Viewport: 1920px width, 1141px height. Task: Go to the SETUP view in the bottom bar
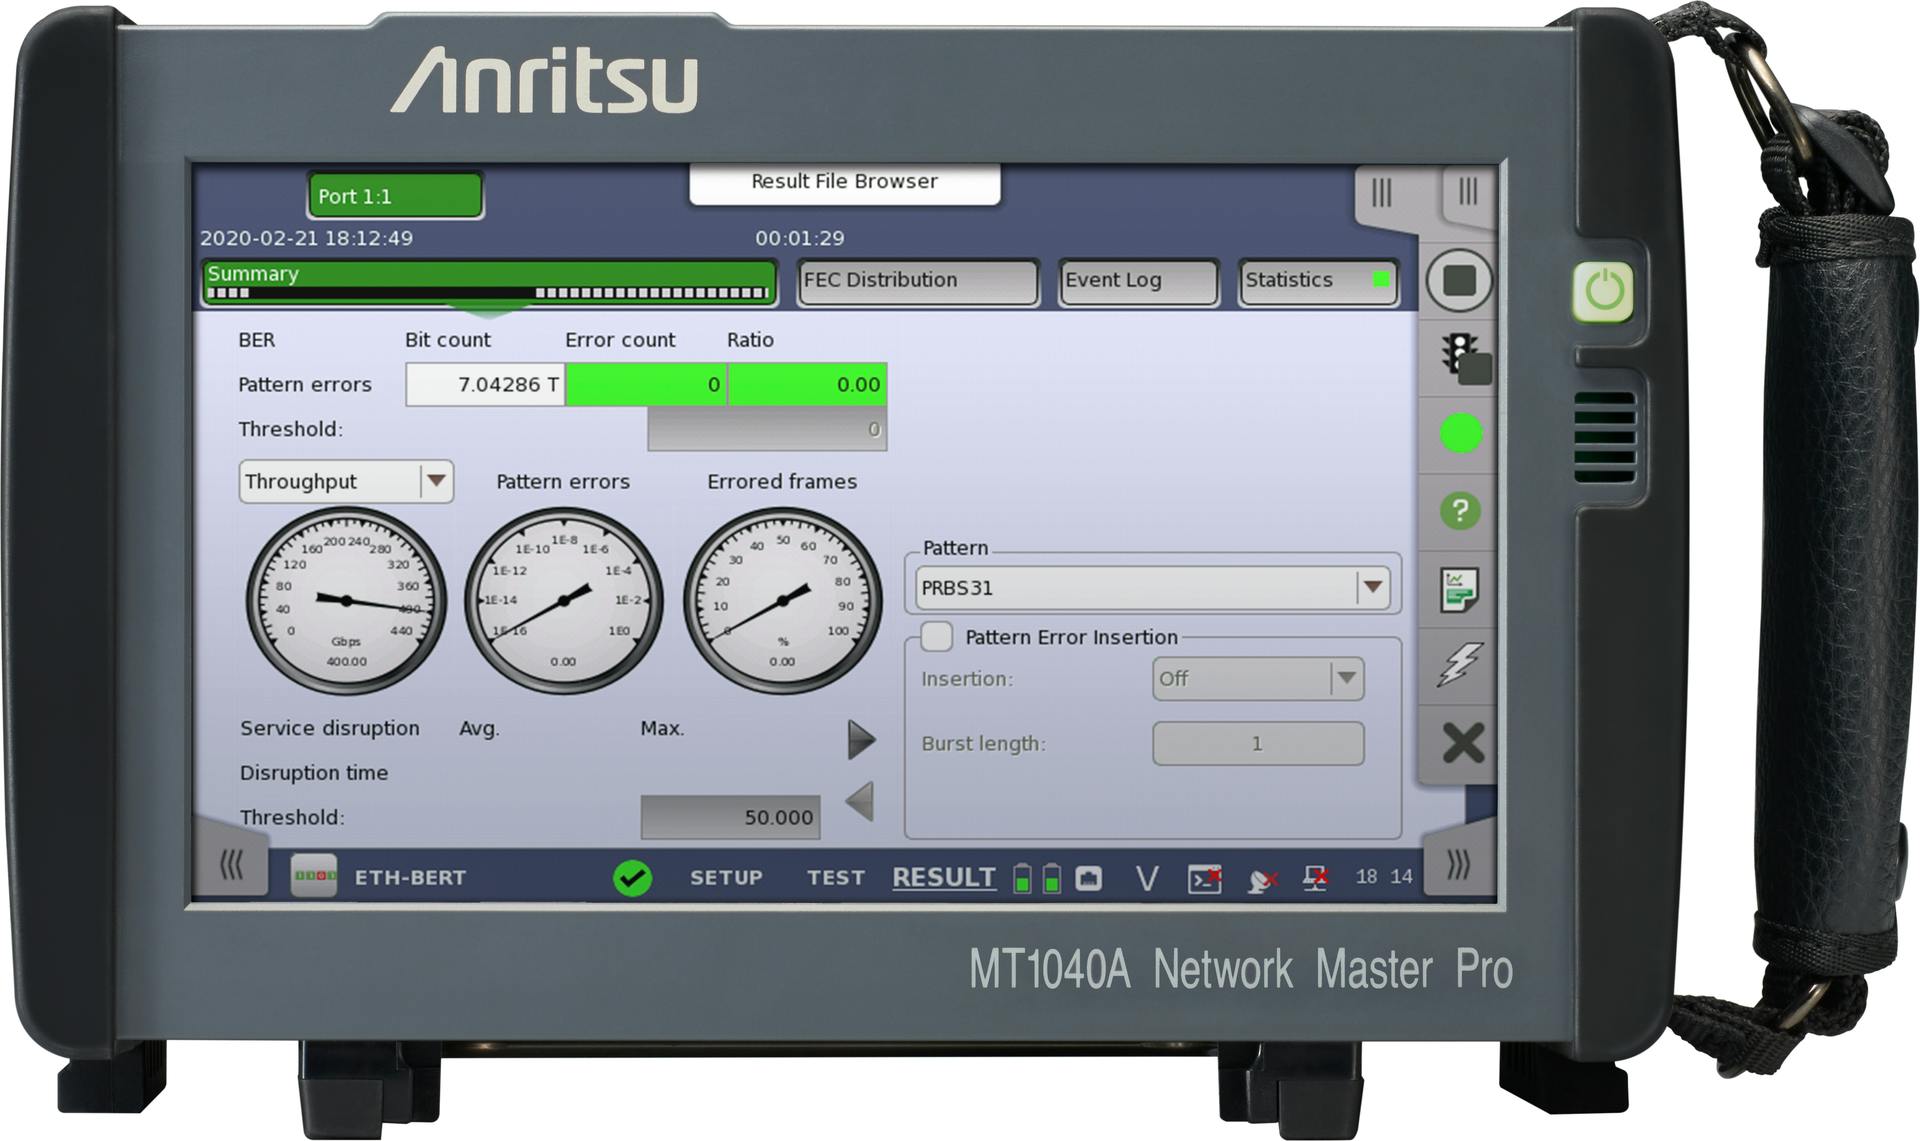[727, 877]
